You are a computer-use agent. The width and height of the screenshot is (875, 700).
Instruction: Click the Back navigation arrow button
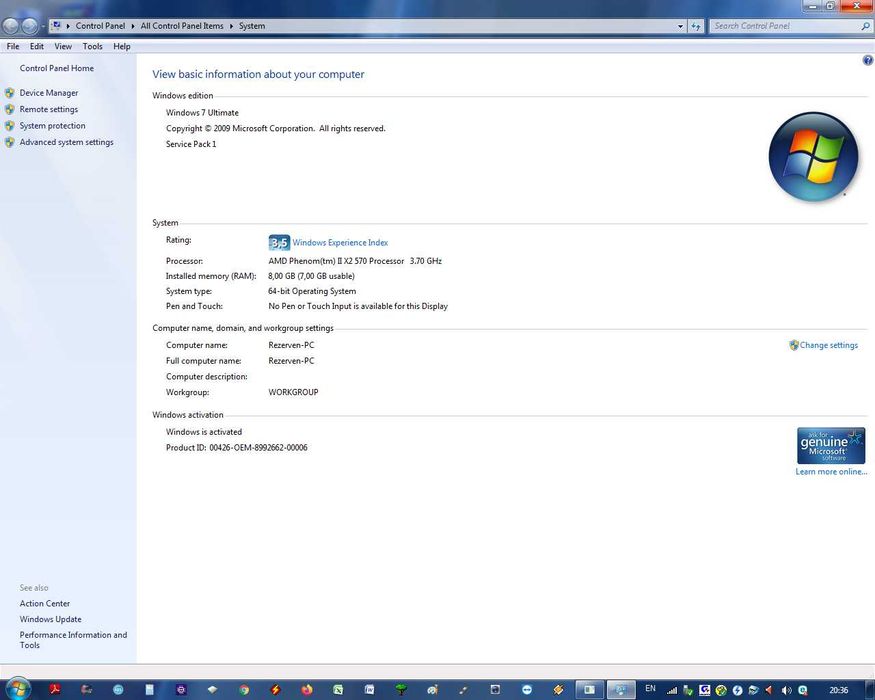(11, 26)
